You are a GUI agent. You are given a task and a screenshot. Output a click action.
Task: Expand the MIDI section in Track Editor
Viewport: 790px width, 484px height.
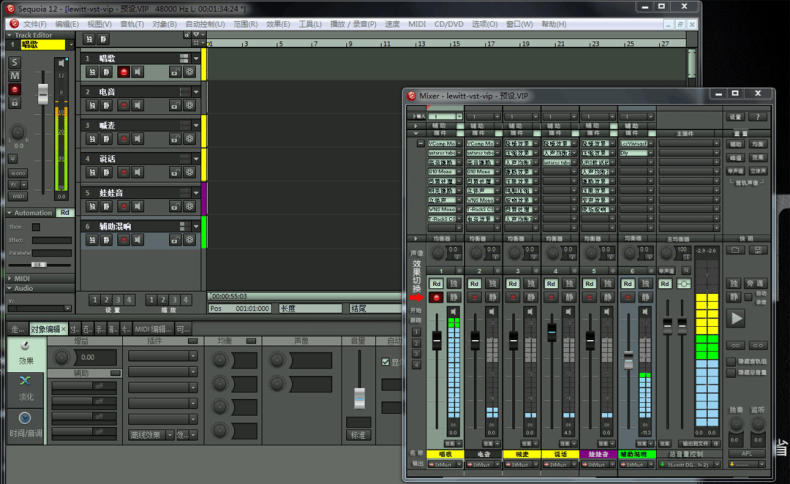(22, 278)
